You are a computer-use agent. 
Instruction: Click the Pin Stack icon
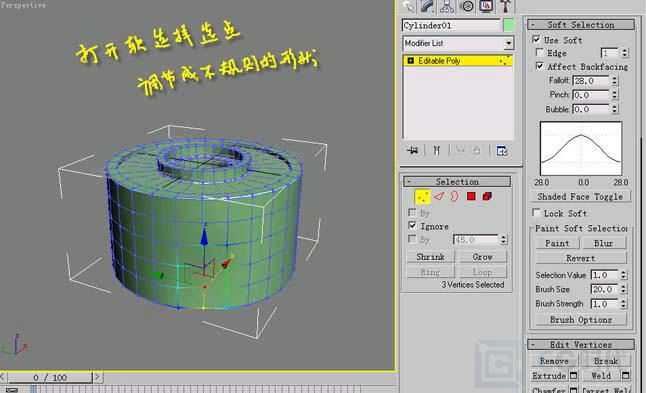(x=412, y=150)
